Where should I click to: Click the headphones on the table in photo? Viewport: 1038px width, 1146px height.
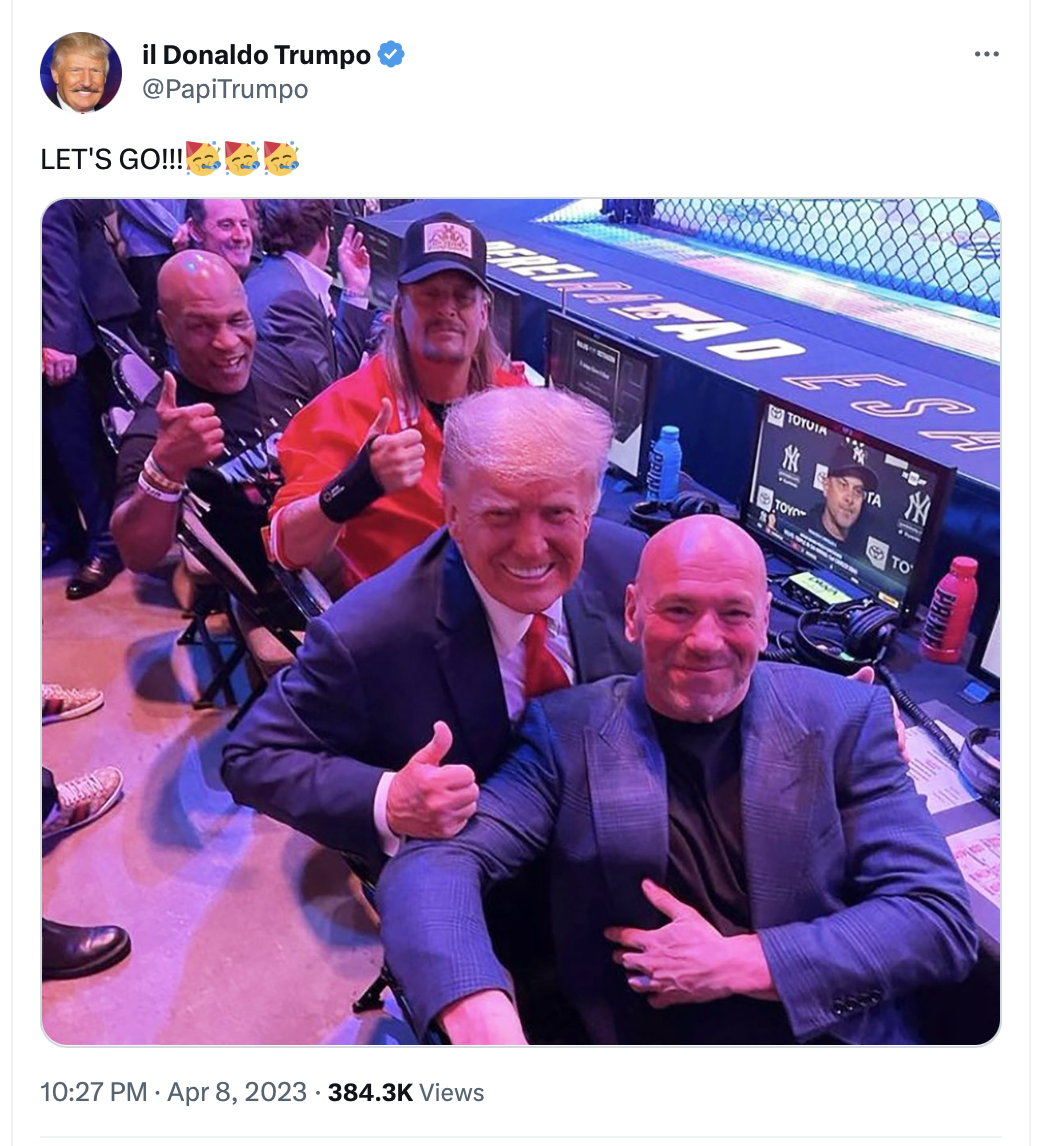[846, 636]
